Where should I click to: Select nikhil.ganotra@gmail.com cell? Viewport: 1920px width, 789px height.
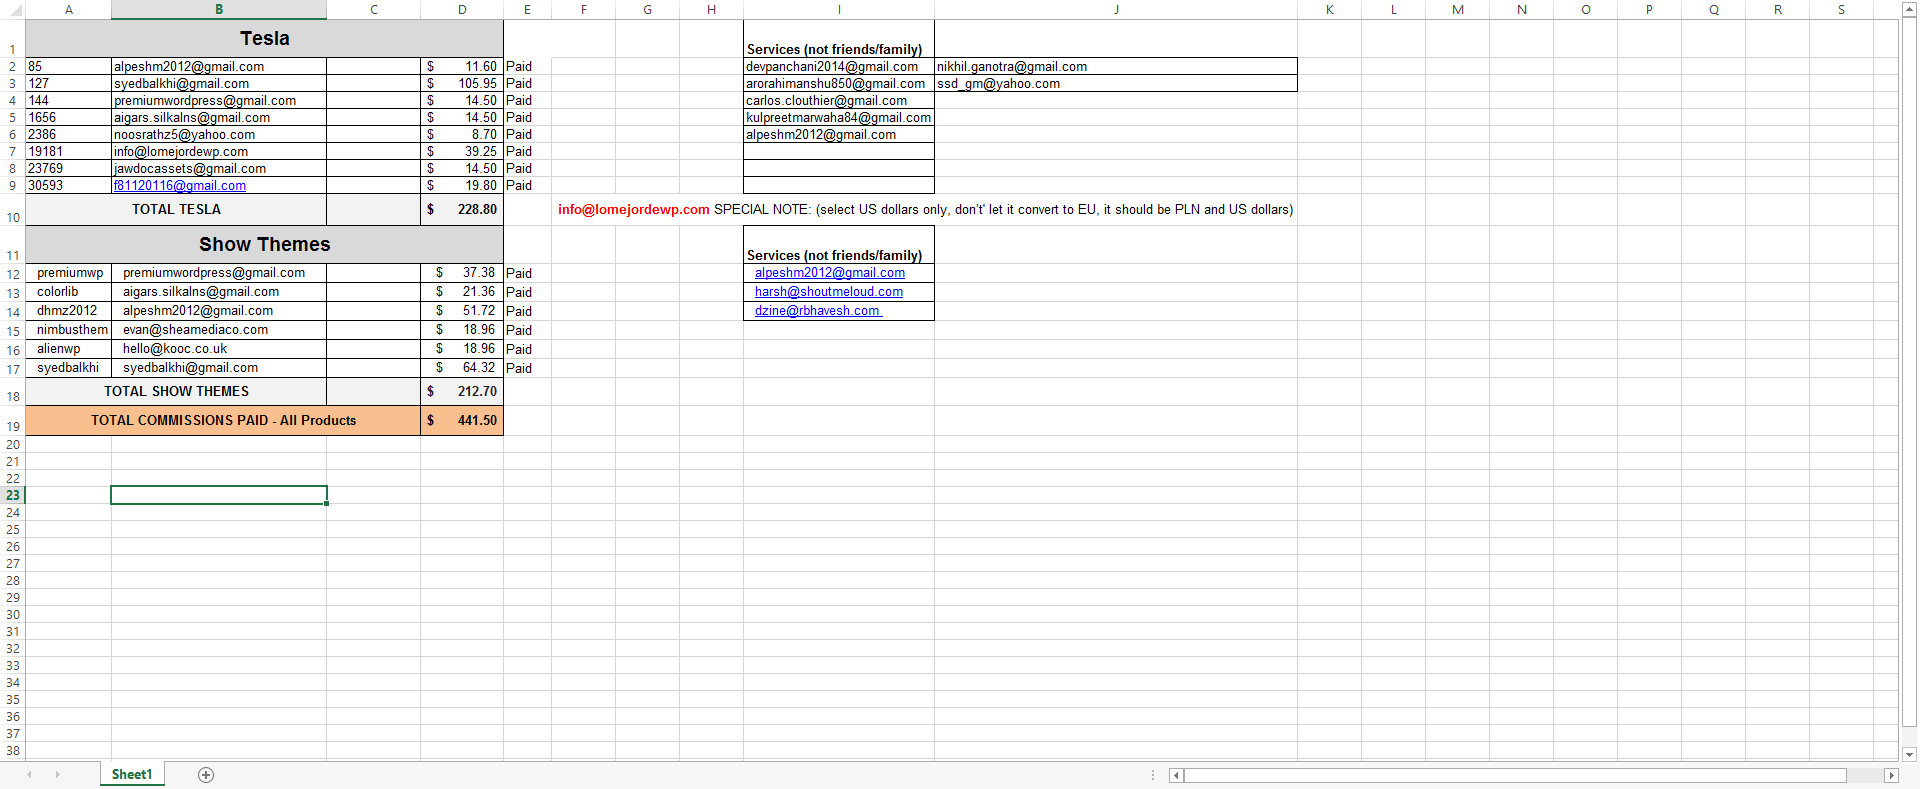[1116, 67]
